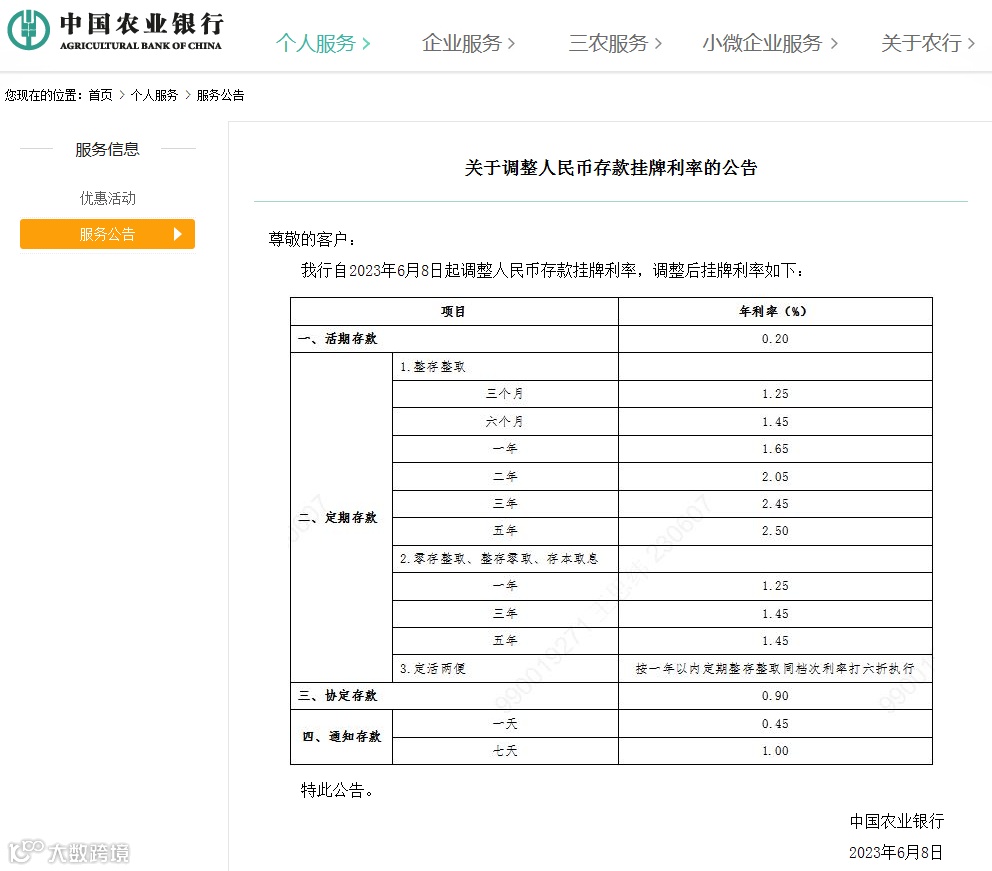Click the 1.00 rate for 七天
The width and height of the screenshot is (992, 871).
tap(775, 751)
